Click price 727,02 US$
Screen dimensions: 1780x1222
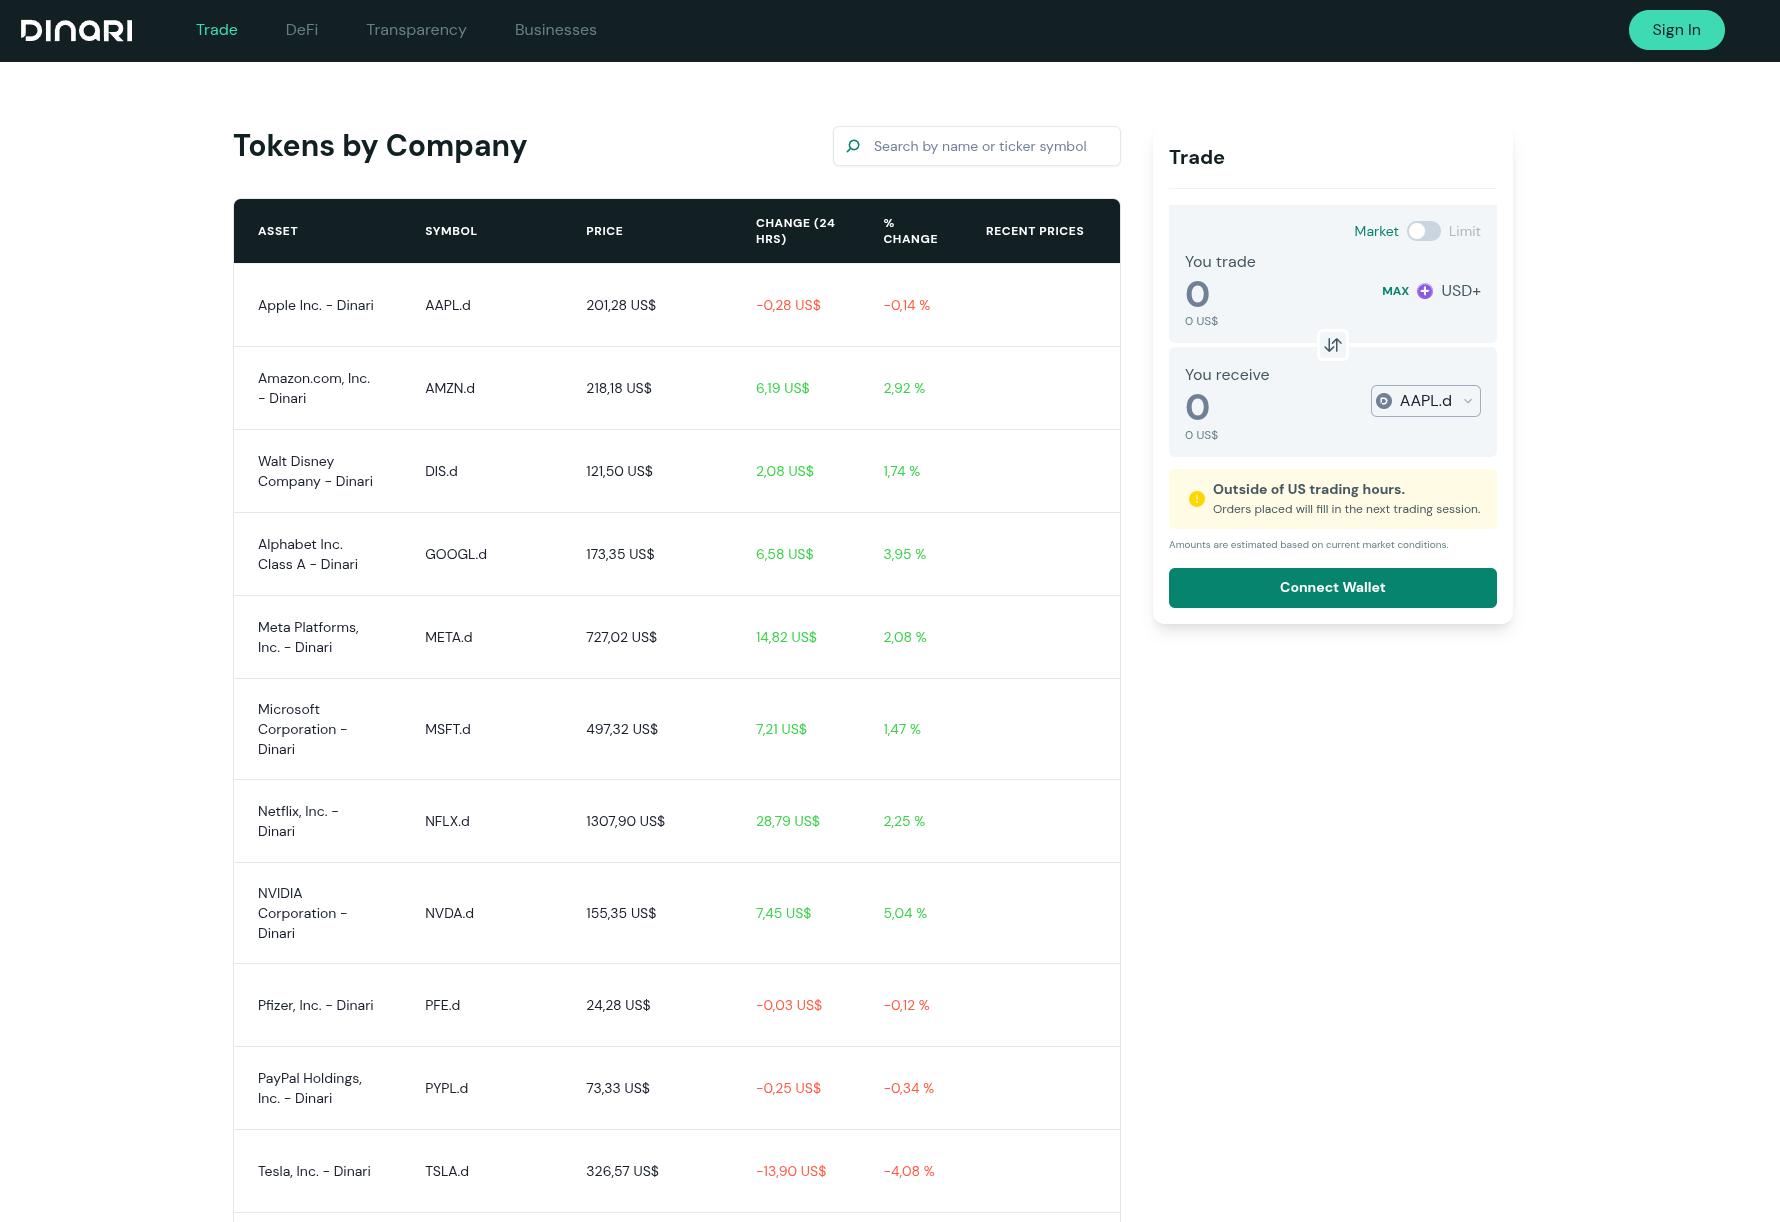point(621,637)
